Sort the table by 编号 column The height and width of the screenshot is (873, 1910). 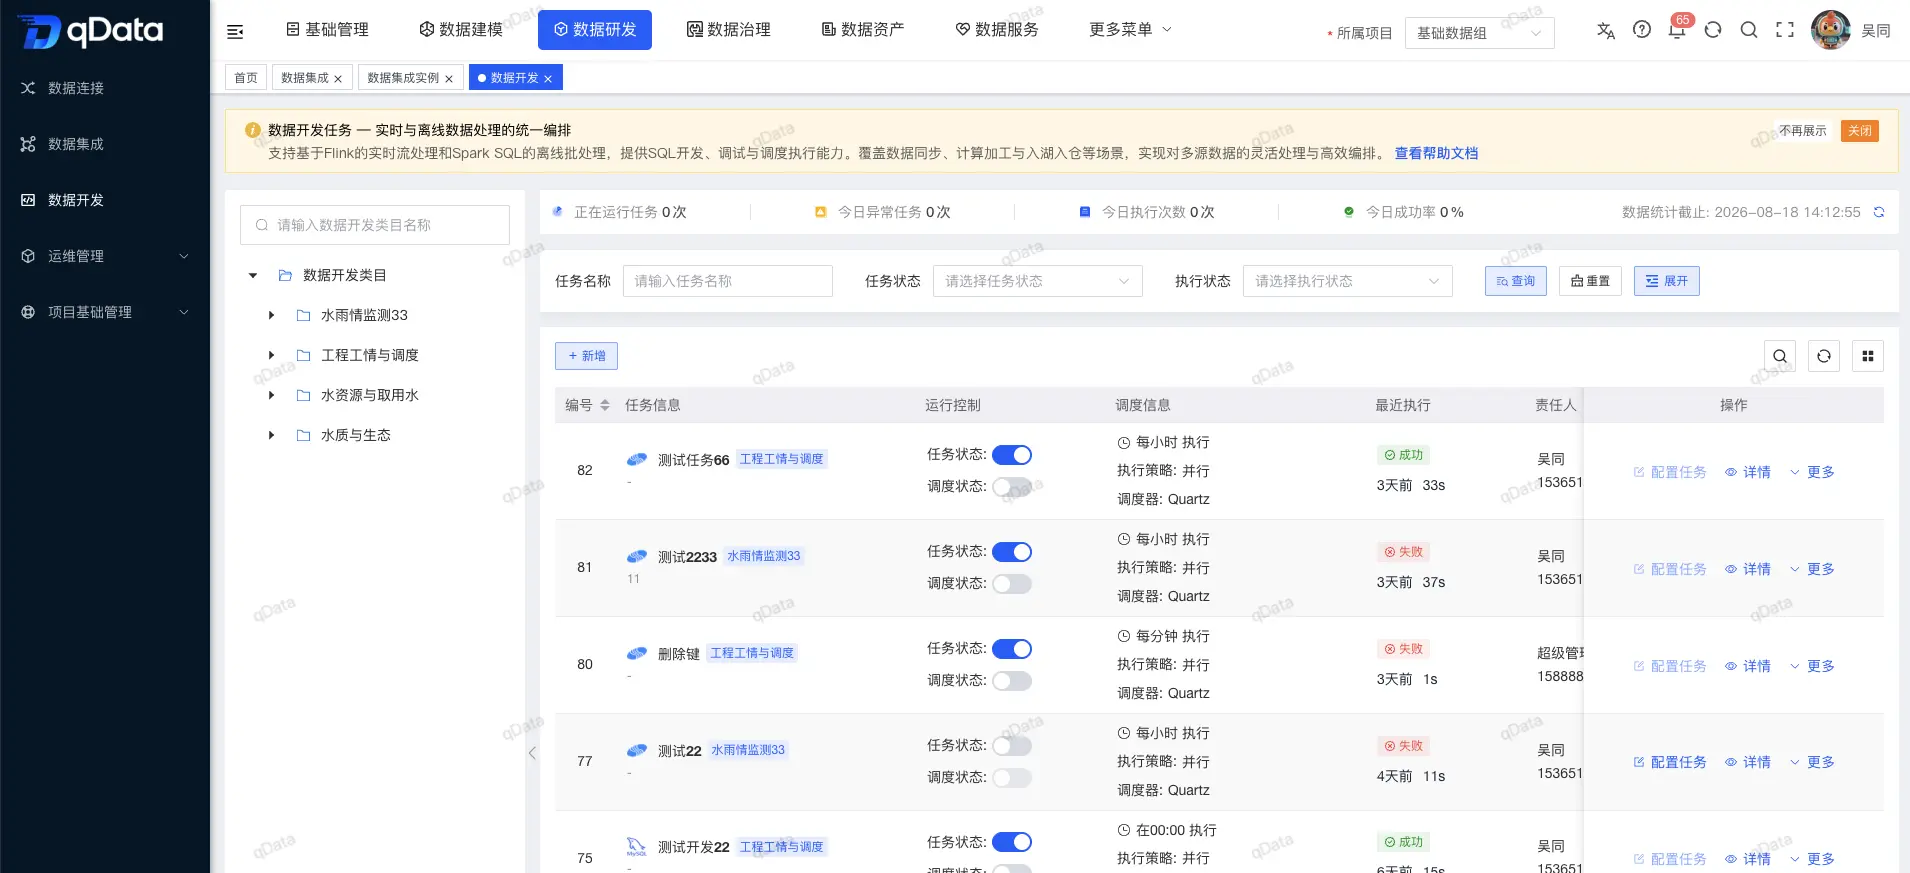pos(605,405)
